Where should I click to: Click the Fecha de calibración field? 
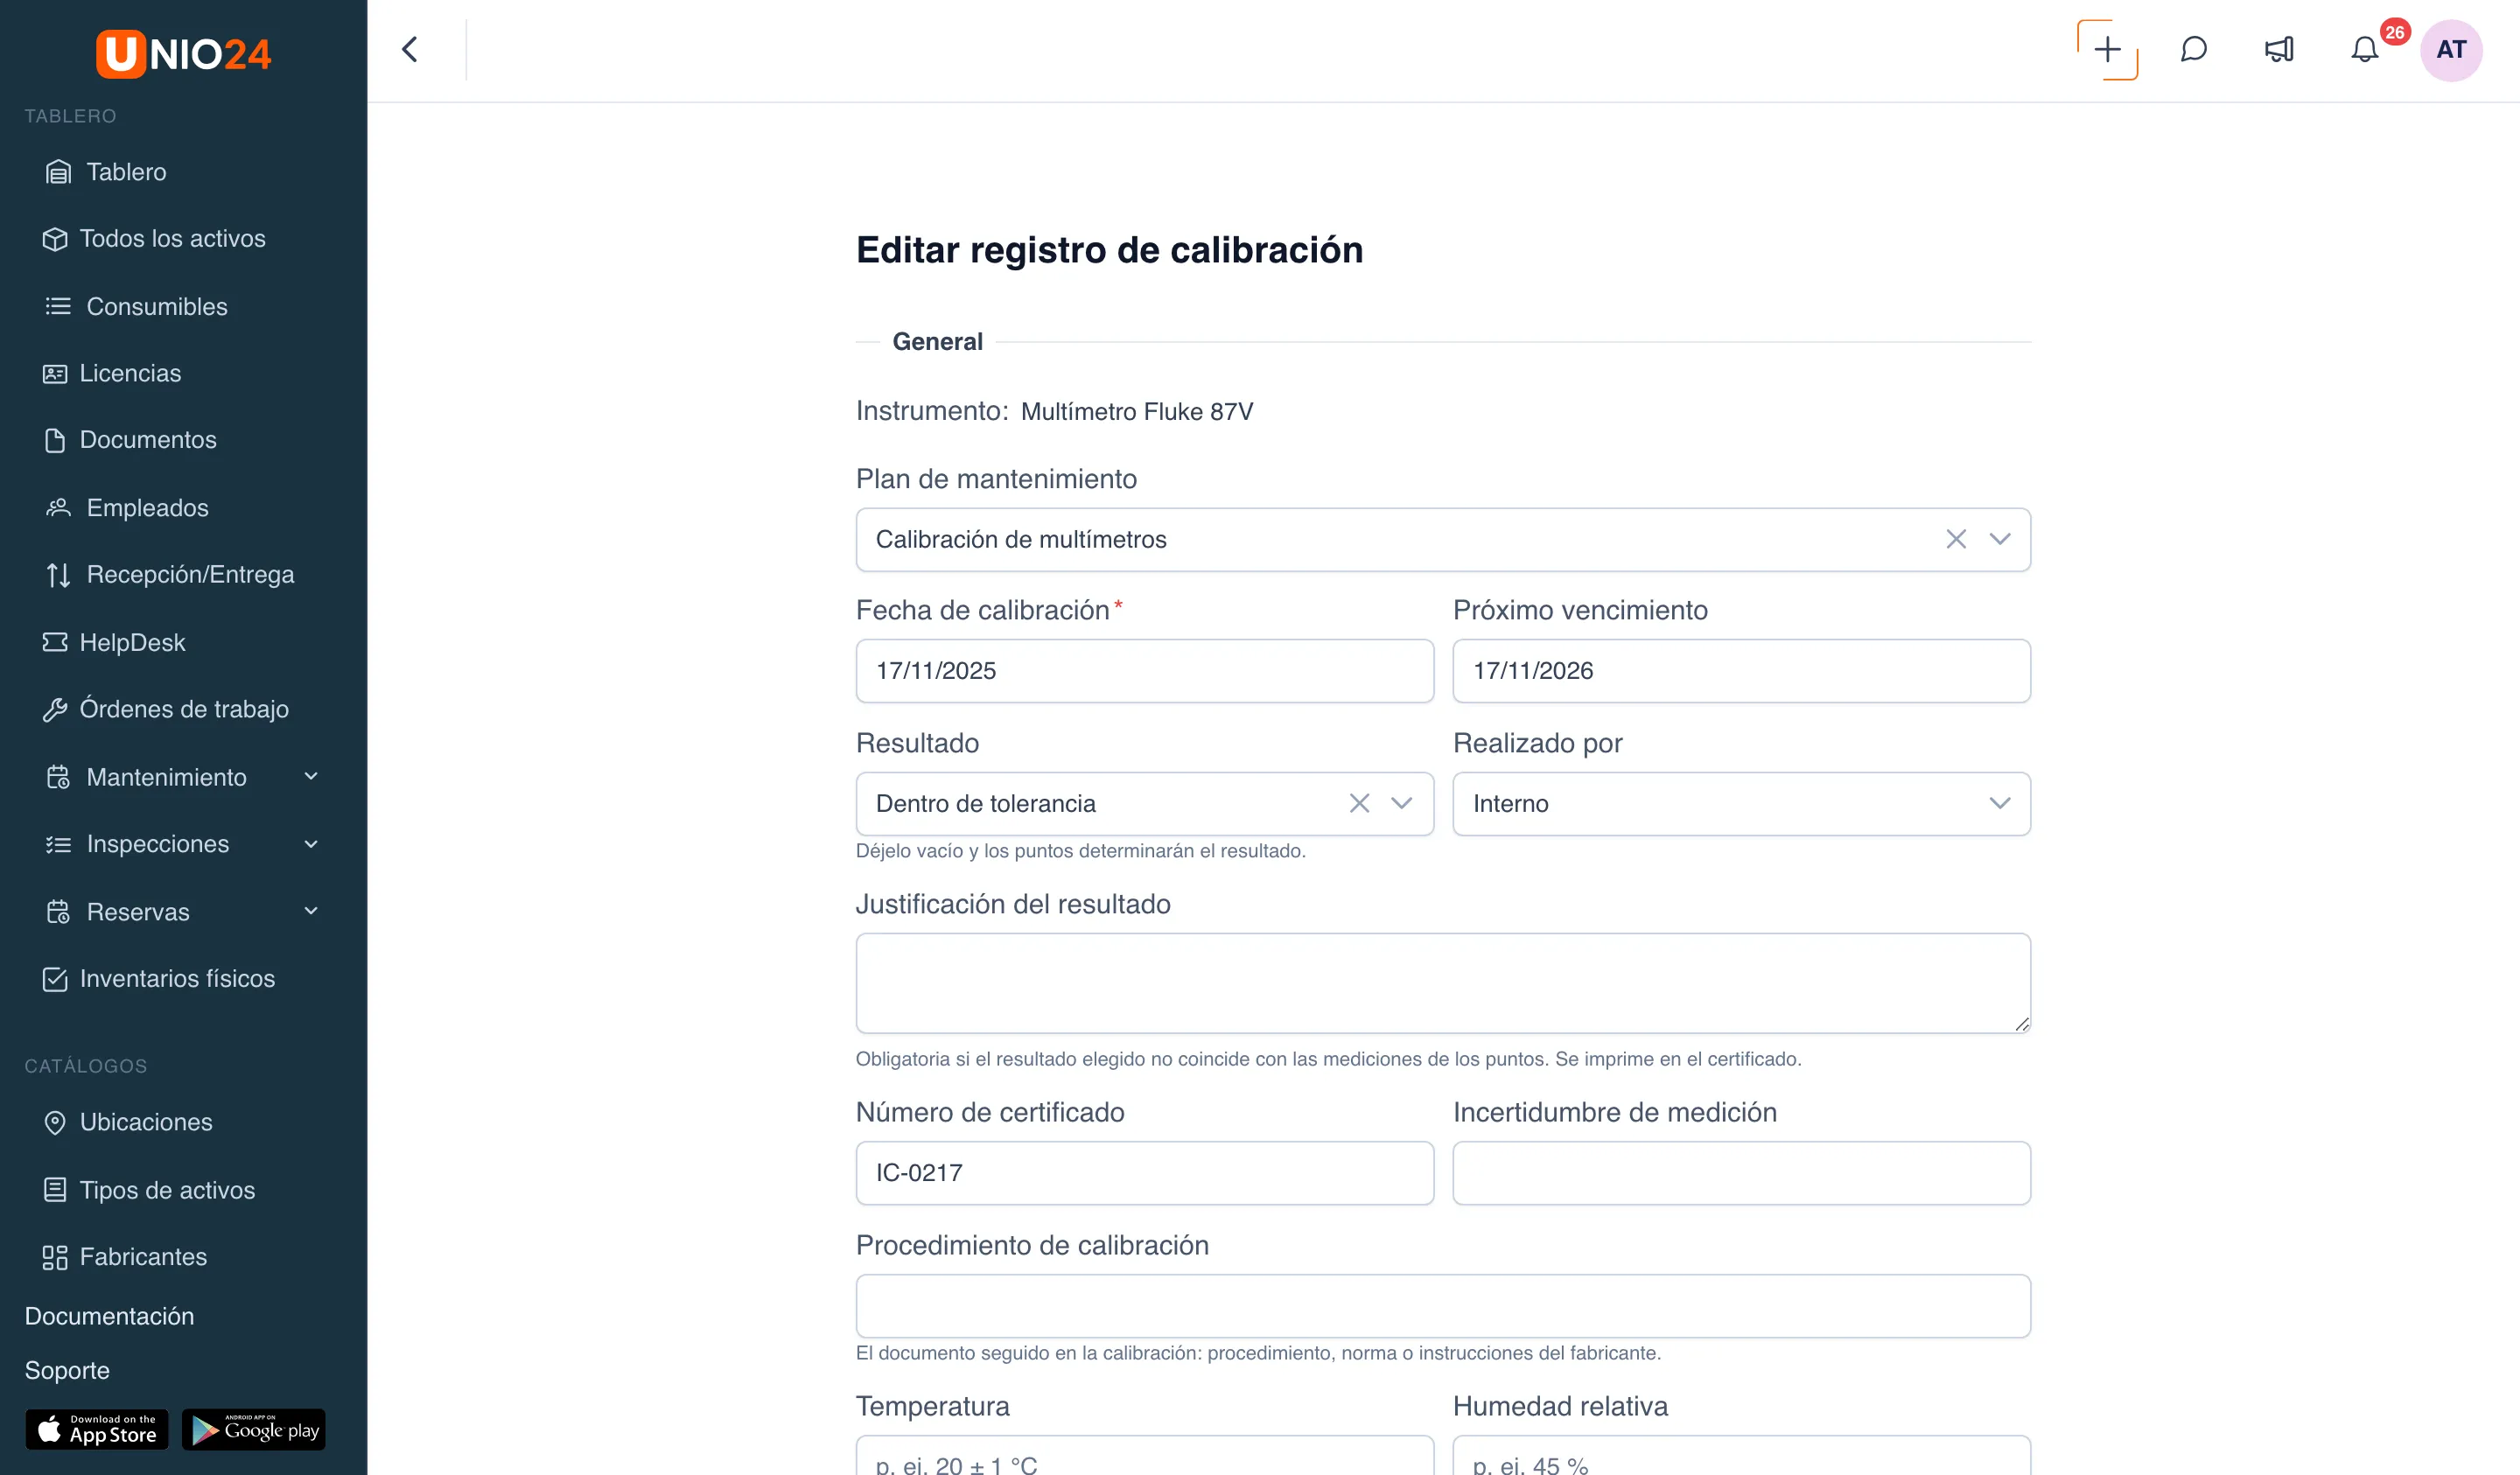tap(1144, 671)
